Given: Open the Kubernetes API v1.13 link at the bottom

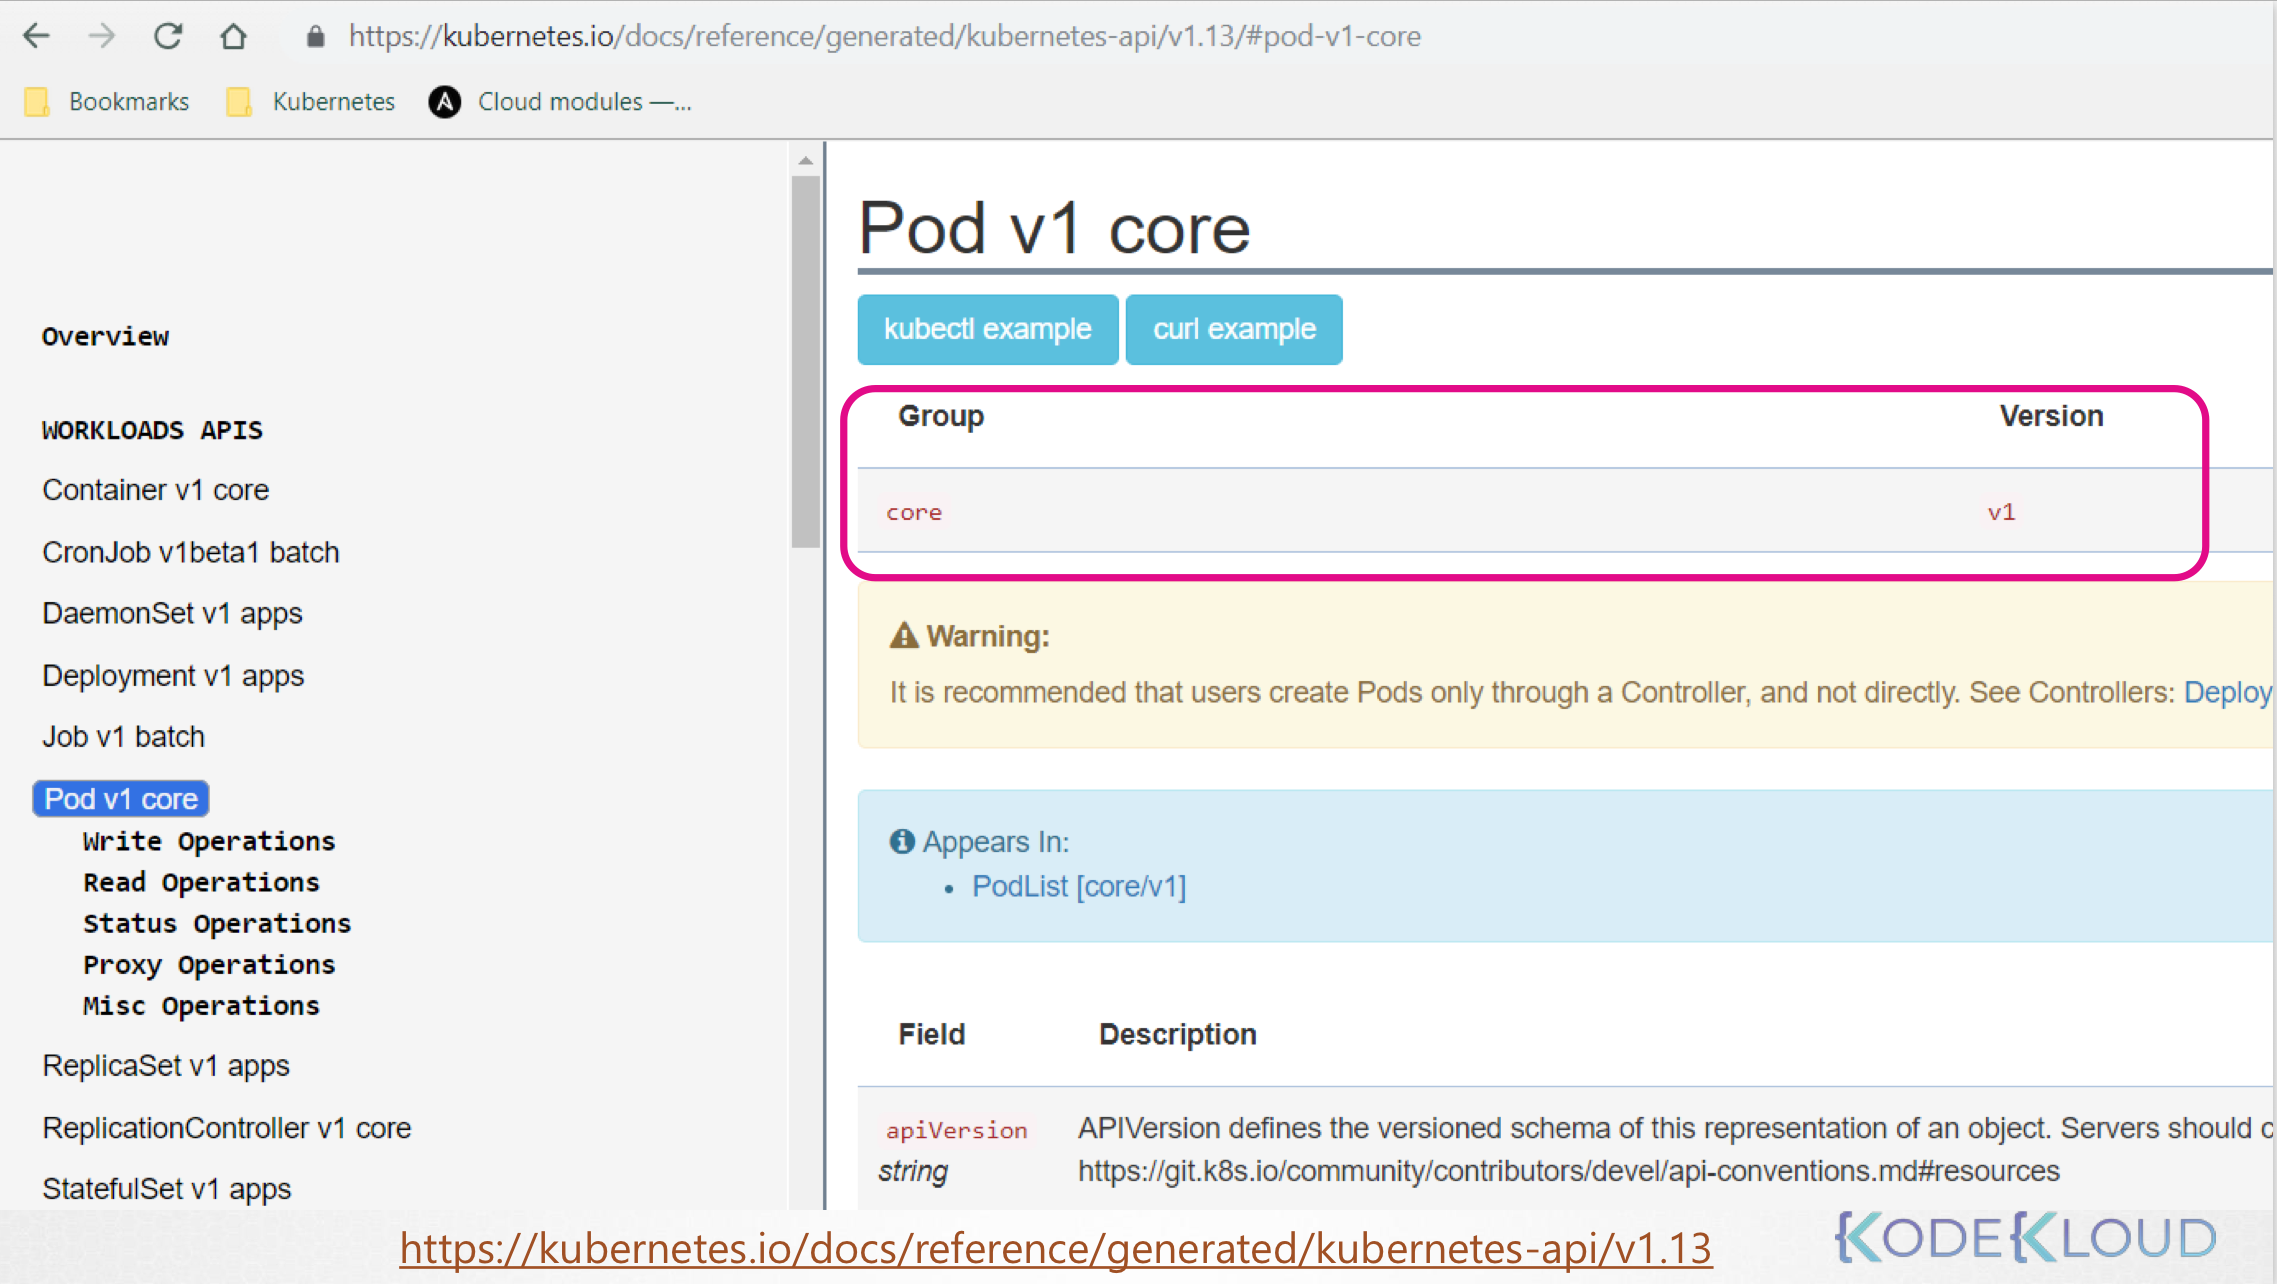Looking at the screenshot, I should [x=1055, y=1248].
